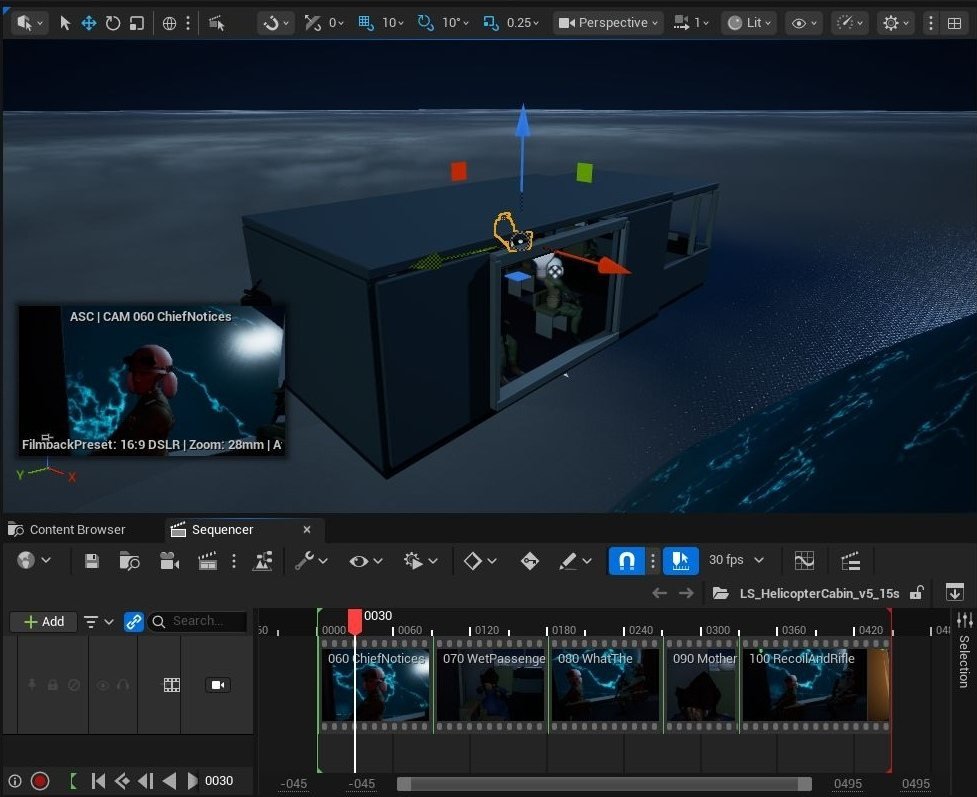This screenshot has width=977, height=797.
Task: Toggle world/local coordinate space globe icon
Action: [169, 23]
